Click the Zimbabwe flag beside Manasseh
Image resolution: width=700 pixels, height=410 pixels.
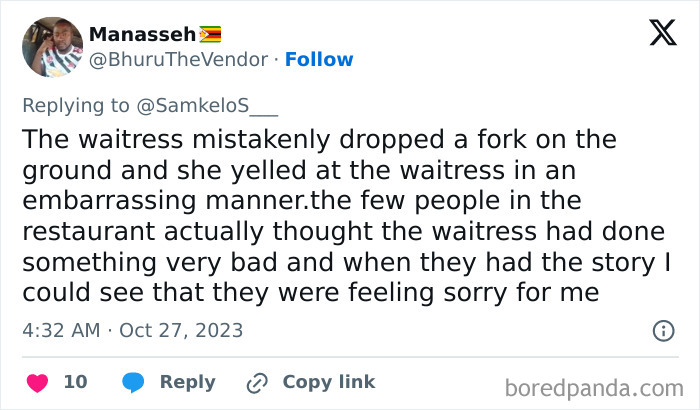[211, 34]
